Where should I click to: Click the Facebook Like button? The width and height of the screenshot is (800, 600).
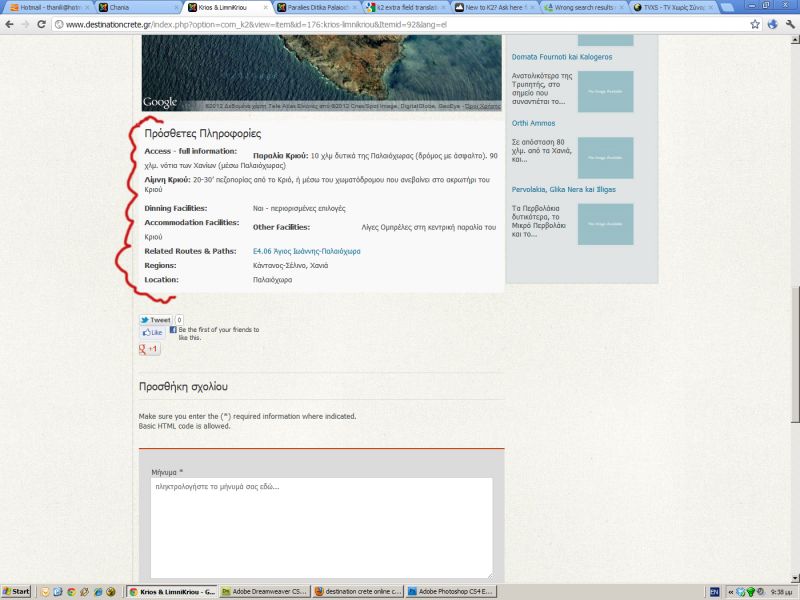point(152,332)
